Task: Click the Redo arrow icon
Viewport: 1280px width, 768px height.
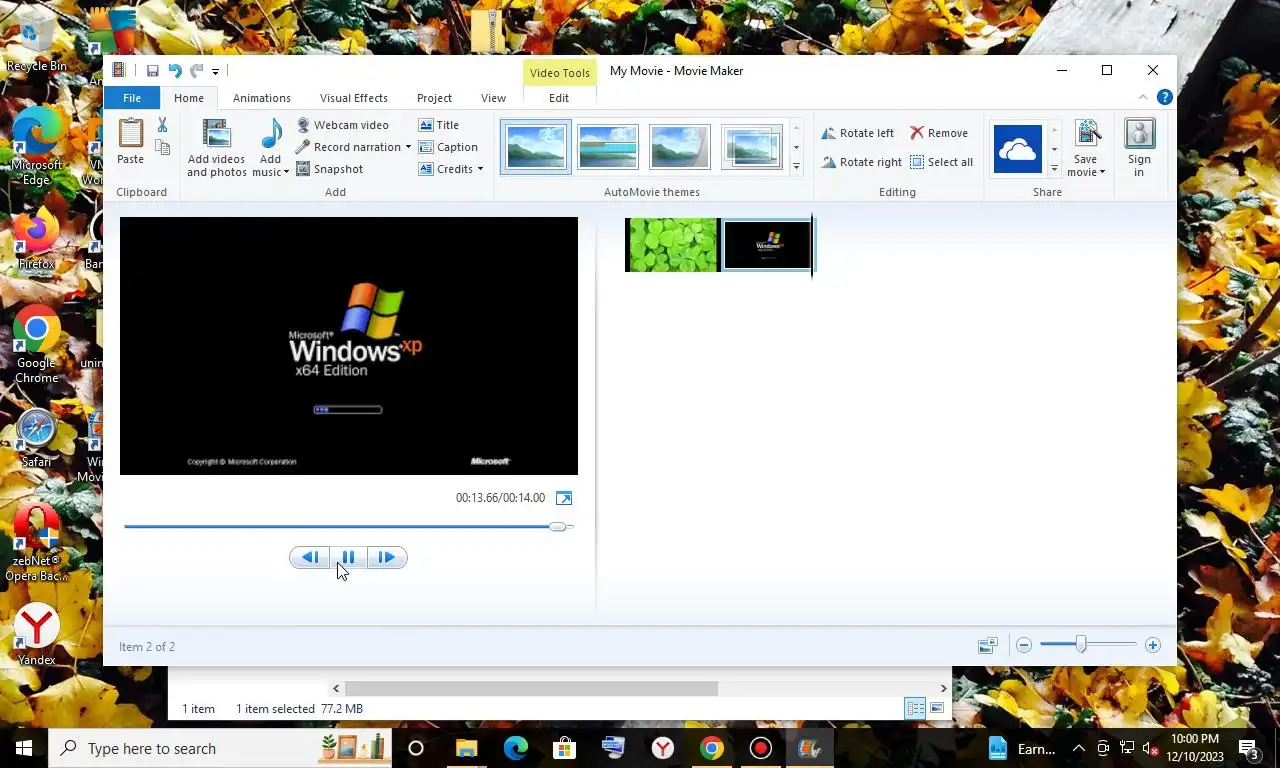Action: pos(196,71)
